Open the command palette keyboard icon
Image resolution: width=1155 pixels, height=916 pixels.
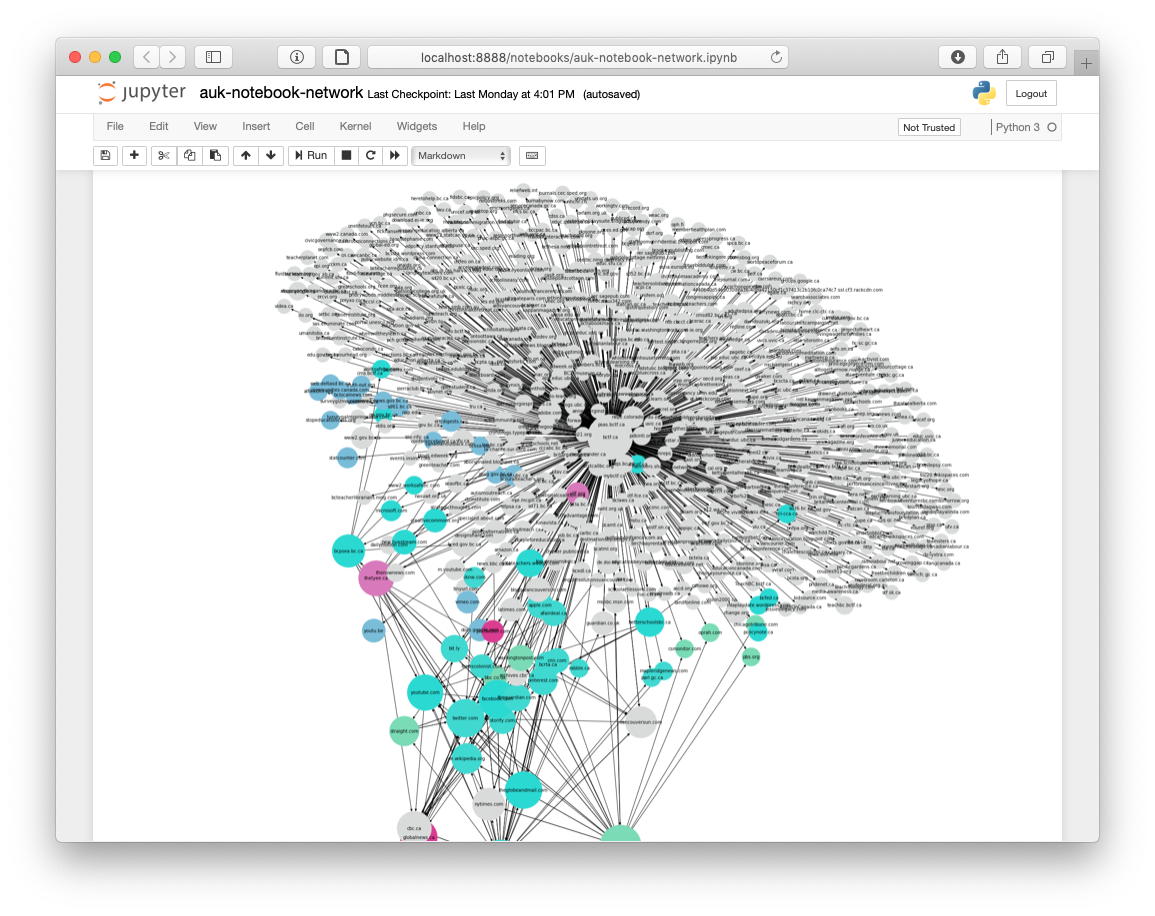(x=532, y=155)
